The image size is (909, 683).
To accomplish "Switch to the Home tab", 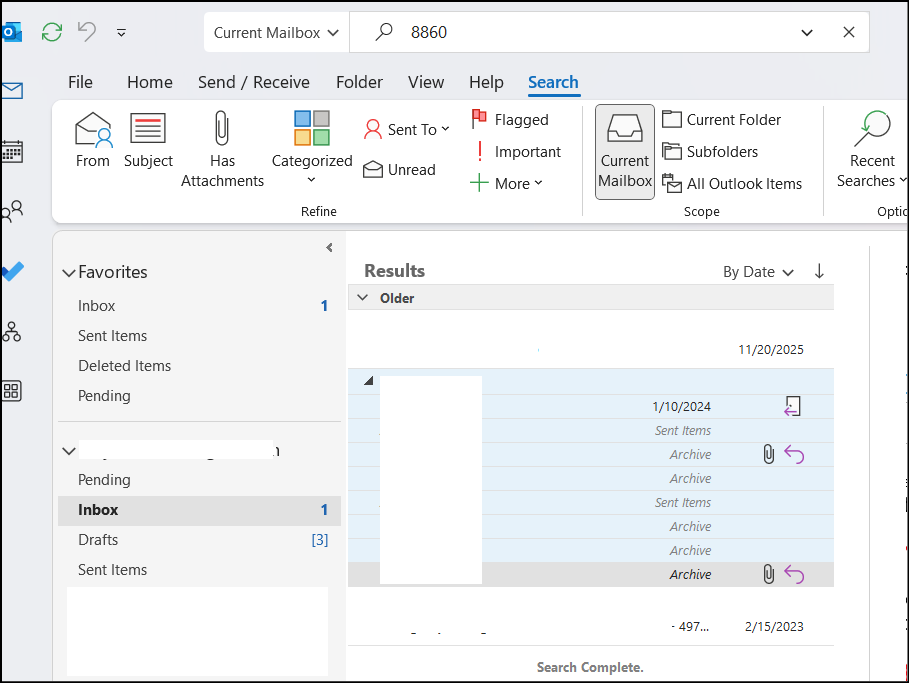I will tap(150, 82).
